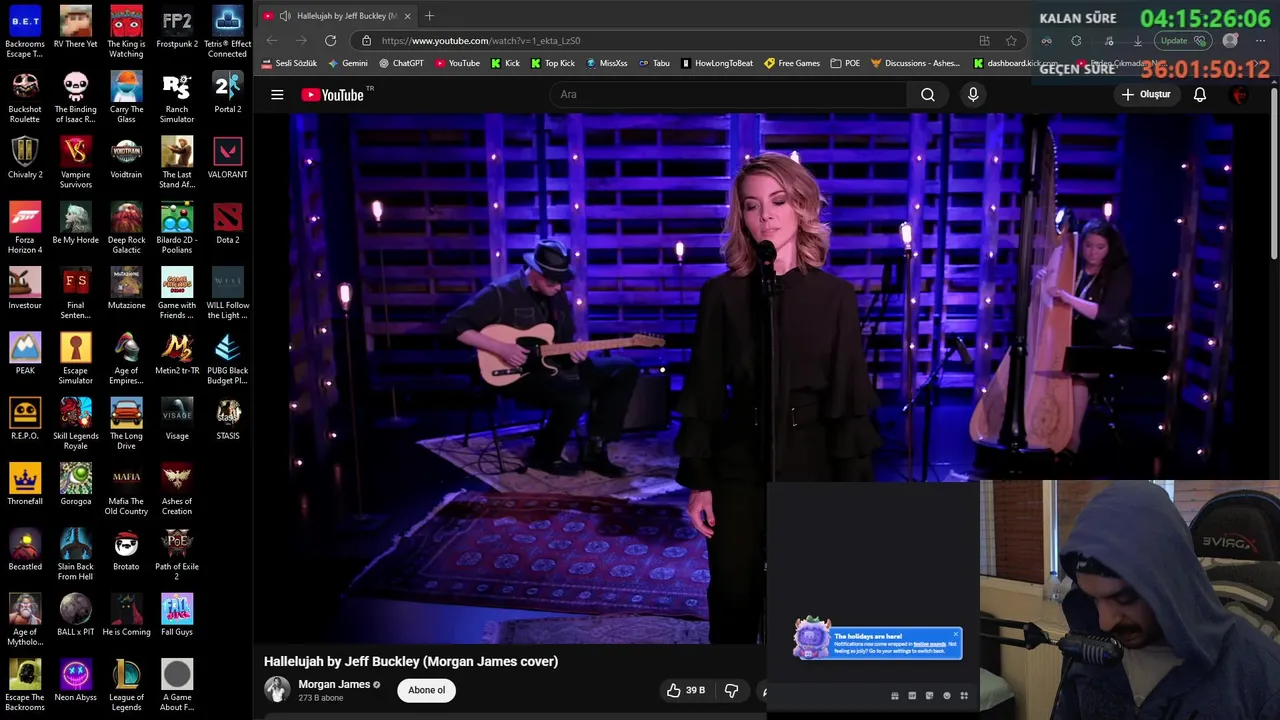Click the YouTube page vertical scrollbar
Viewport: 1280px width, 720px height.
1274,175
